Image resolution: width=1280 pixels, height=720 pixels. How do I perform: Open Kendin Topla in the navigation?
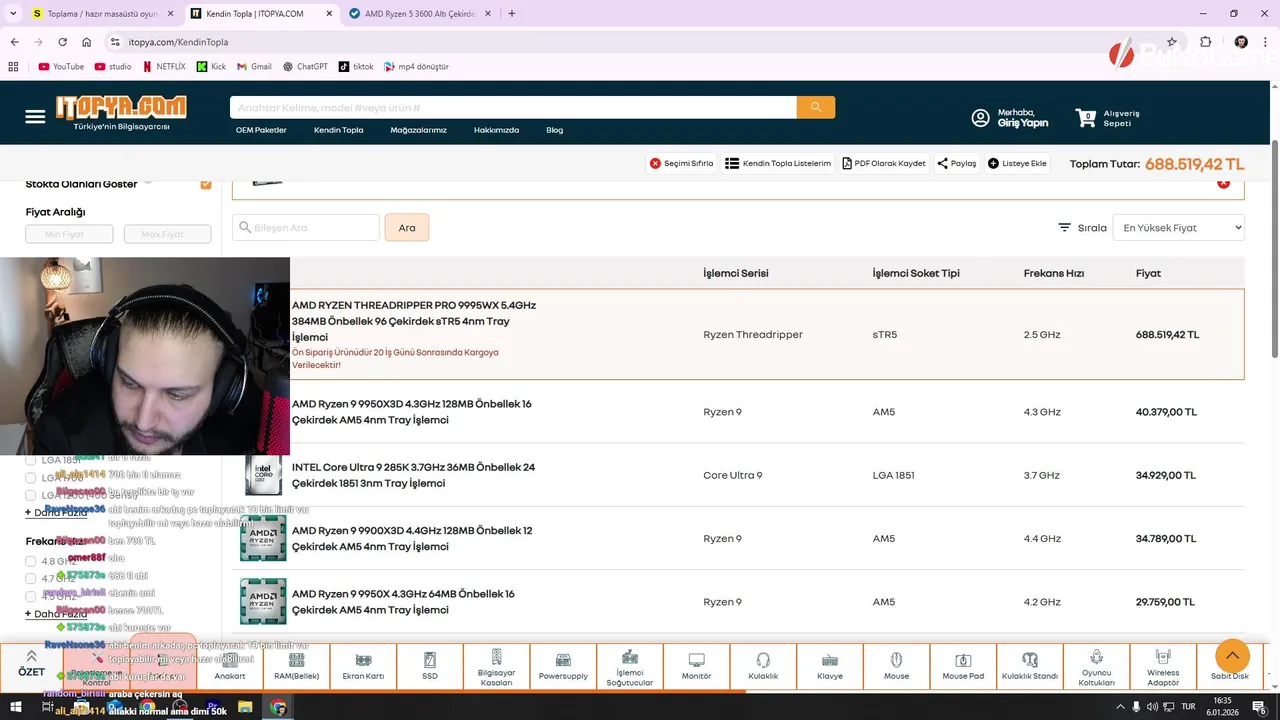pos(339,130)
